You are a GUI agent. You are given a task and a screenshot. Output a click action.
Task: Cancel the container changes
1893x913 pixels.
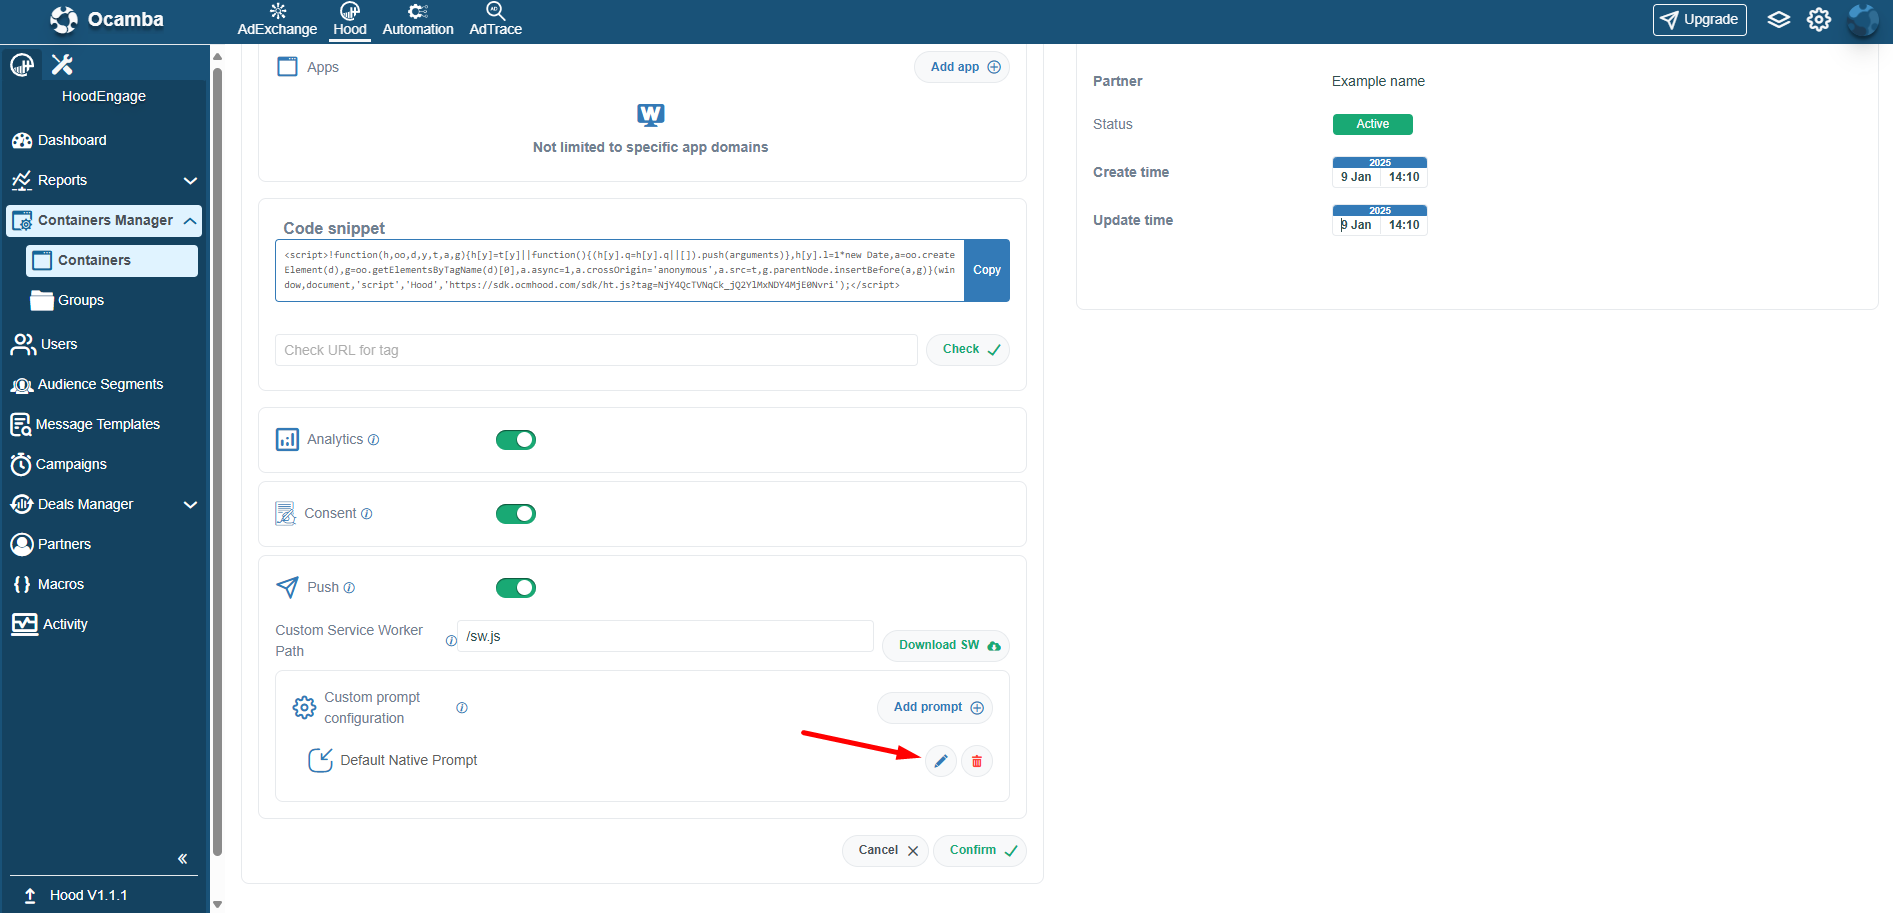point(886,850)
